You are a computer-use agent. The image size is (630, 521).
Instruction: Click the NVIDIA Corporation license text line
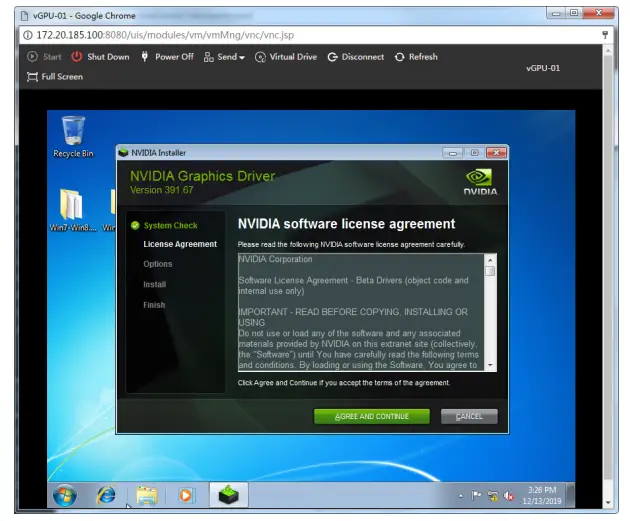click(276, 259)
